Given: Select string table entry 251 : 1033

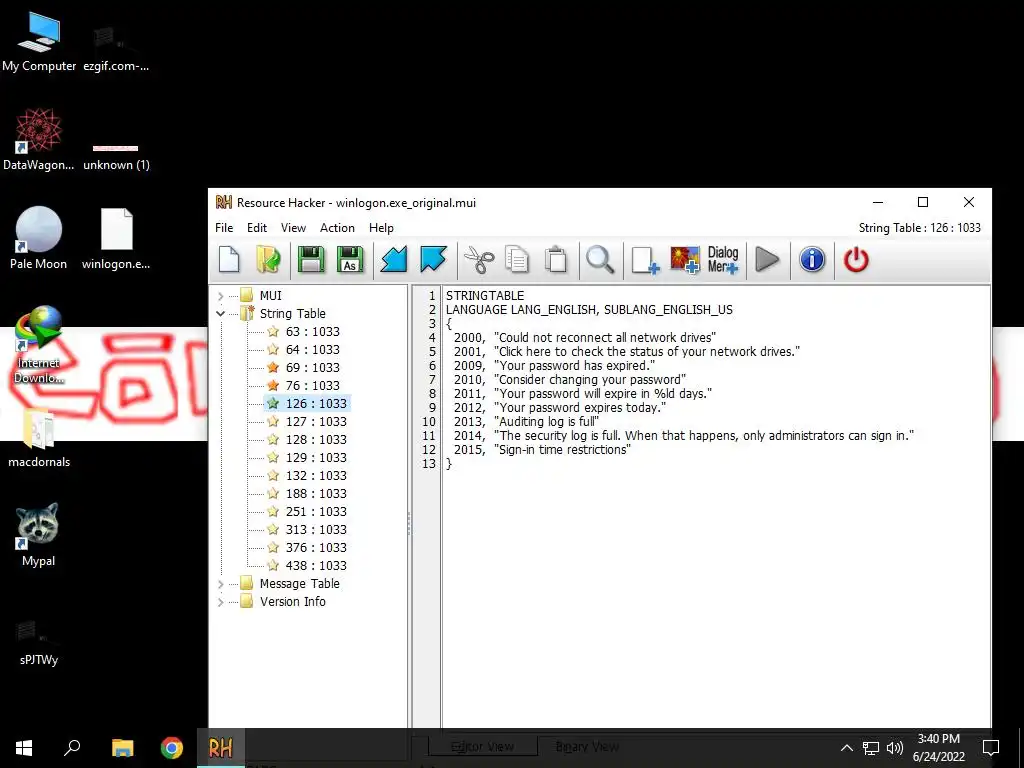Looking at the screenshot, I should (x=316, y=511).
